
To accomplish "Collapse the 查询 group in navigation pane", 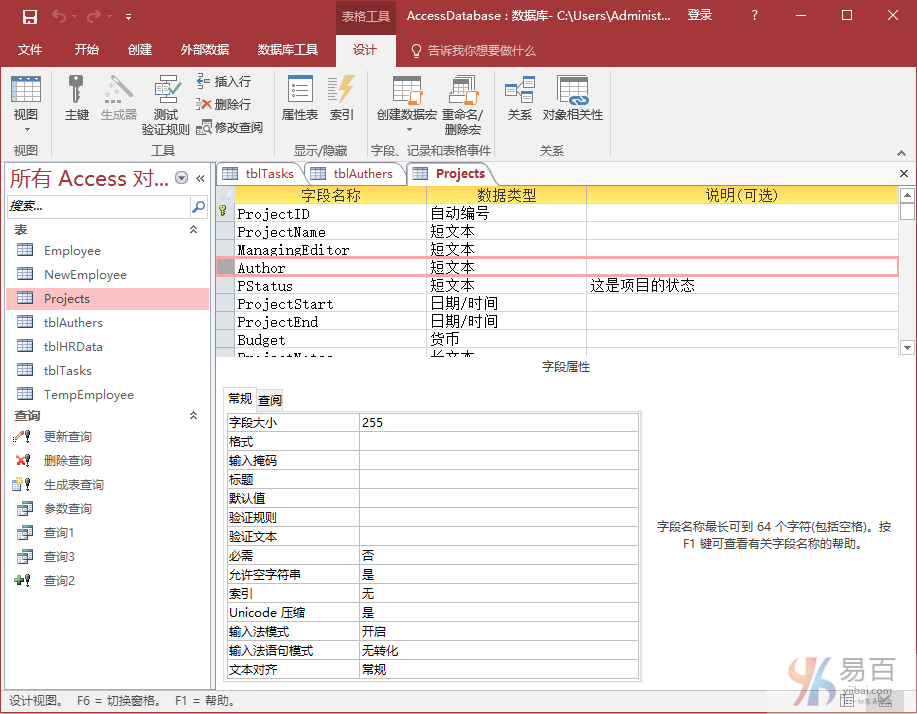I will pyautogui.click(x=194, y=415).
